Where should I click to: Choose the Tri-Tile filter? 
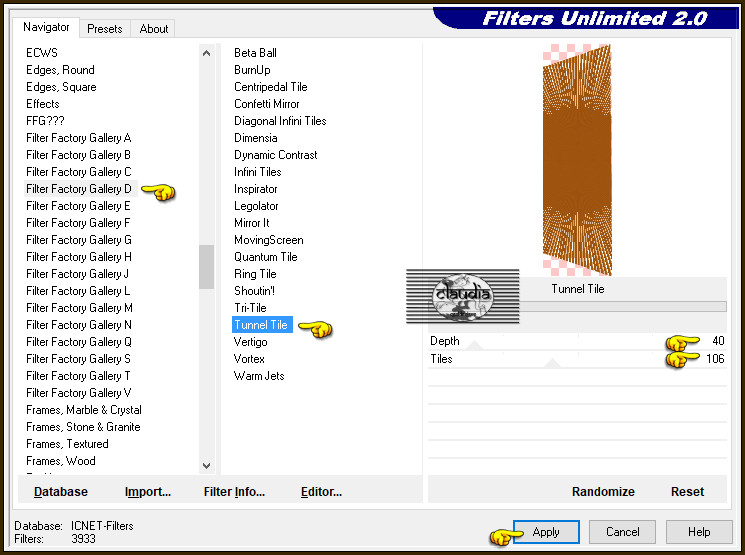pos(250,308)
